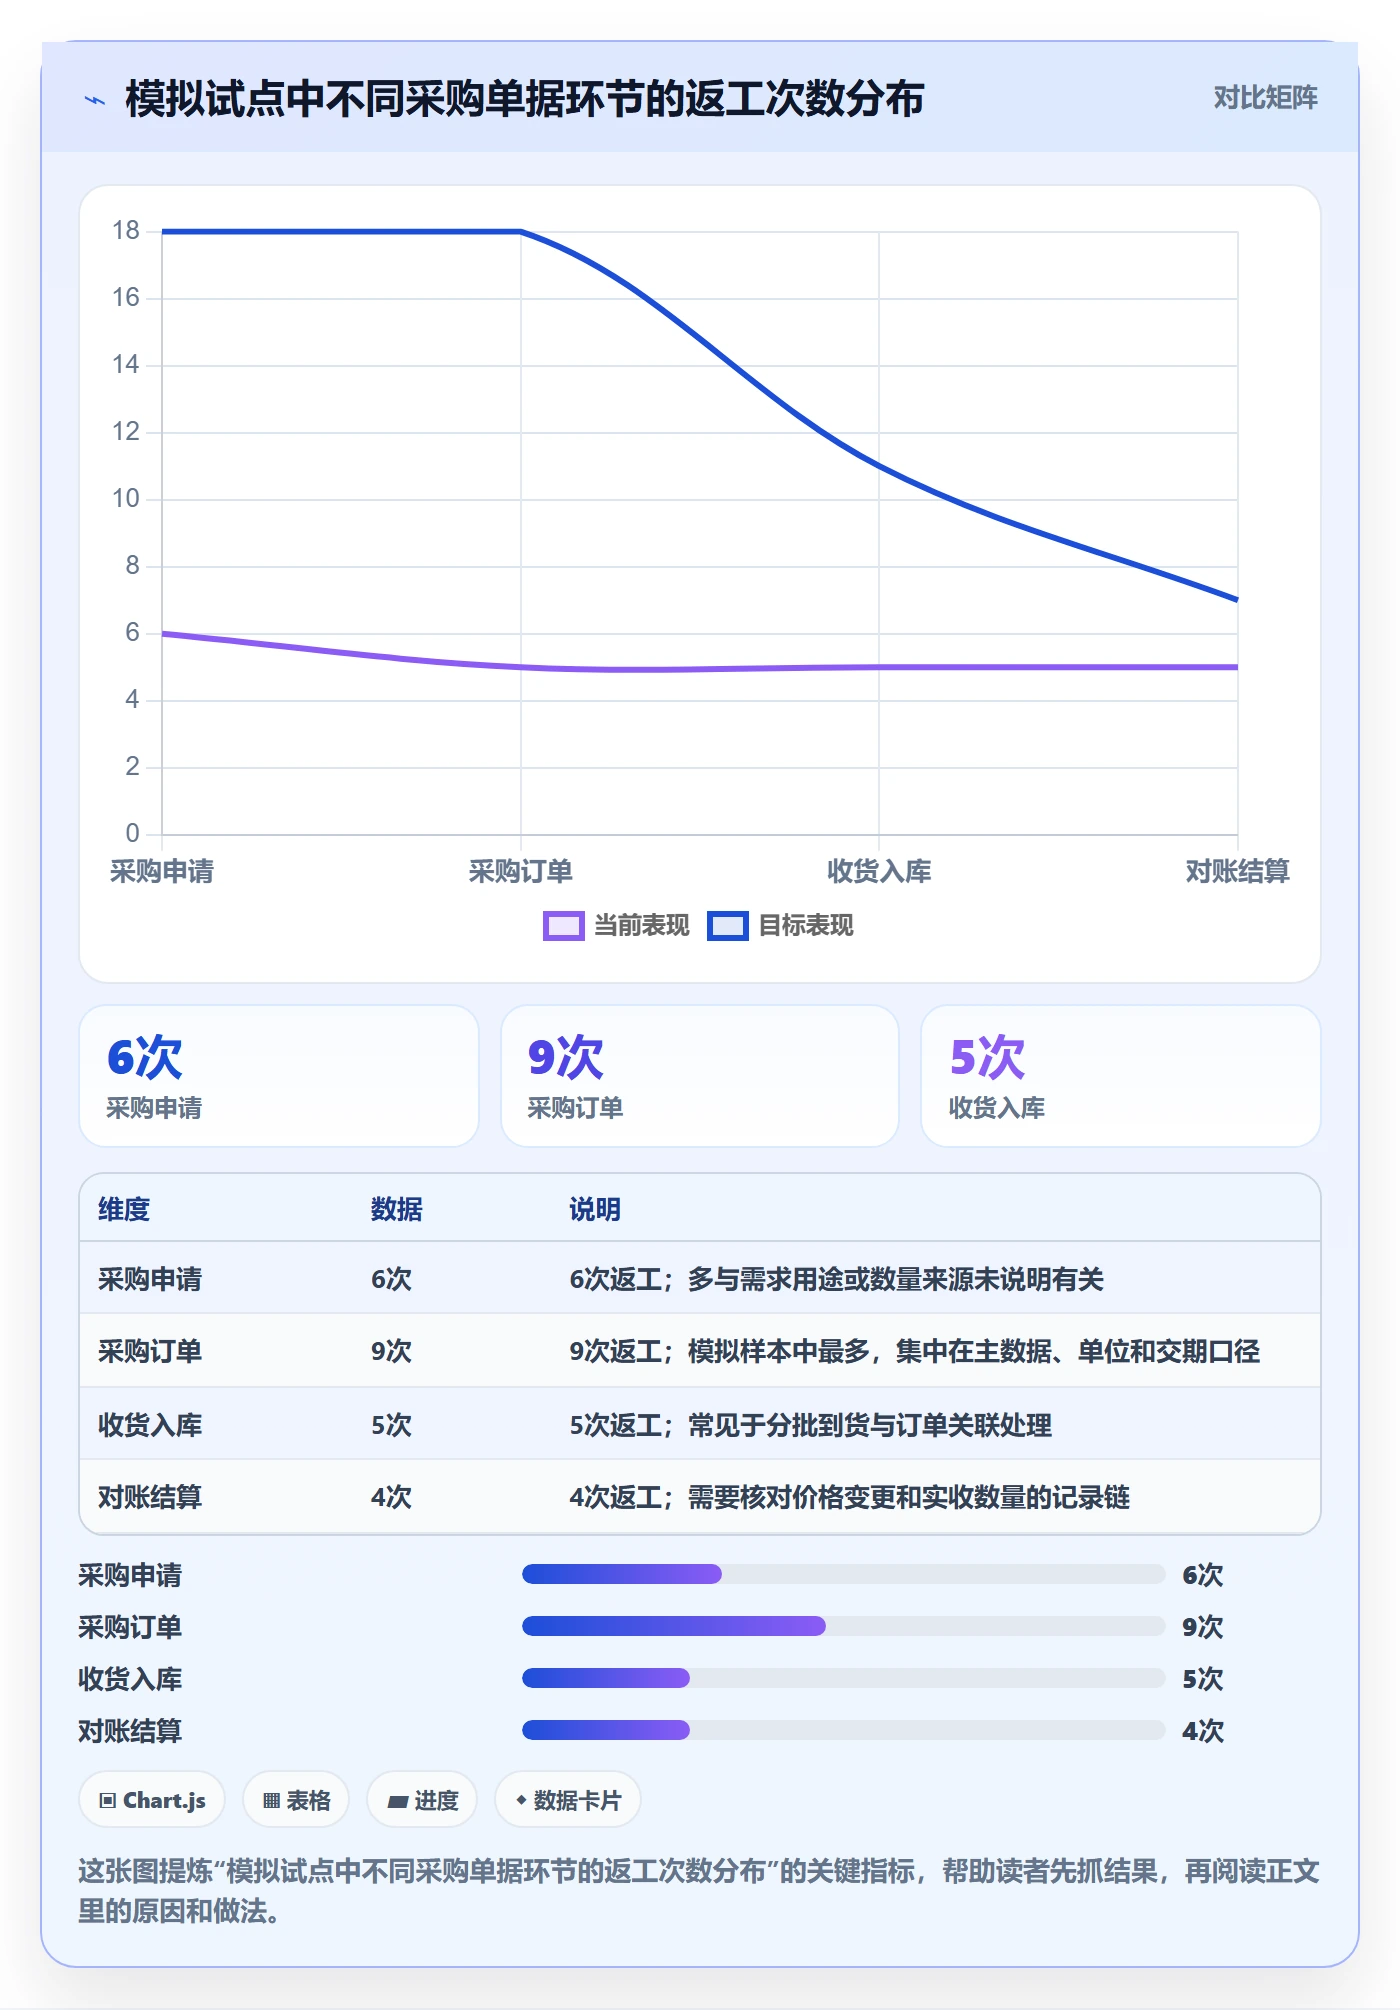This screenshot has width=1400, height=2010.
Task: Select the 采购订单 table row cell
Action: 150,1351
